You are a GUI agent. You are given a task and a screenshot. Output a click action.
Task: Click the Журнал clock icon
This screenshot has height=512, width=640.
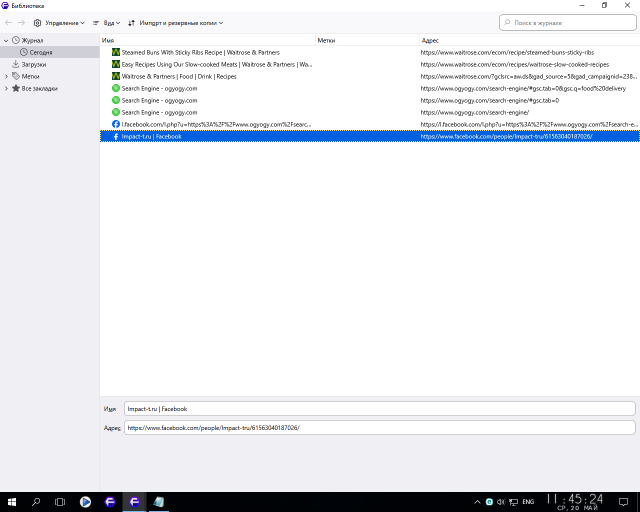pyautogui.click(x=16, y=40)
